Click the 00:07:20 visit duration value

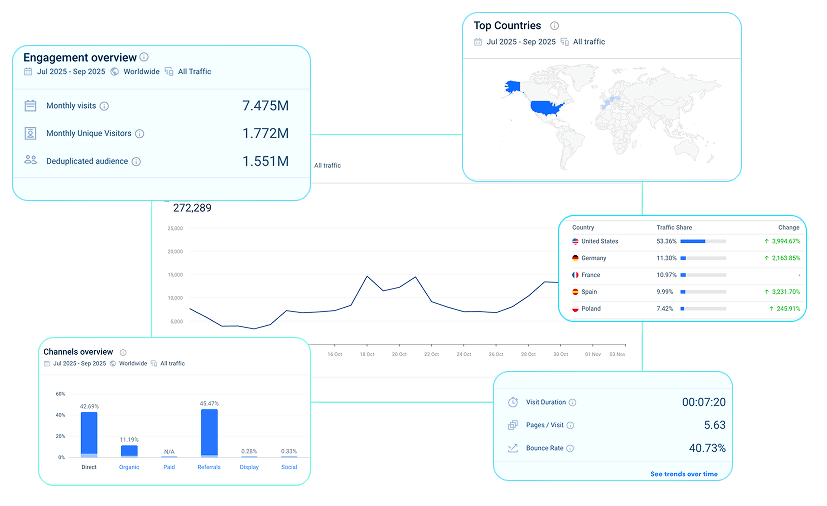coord(704,403)
